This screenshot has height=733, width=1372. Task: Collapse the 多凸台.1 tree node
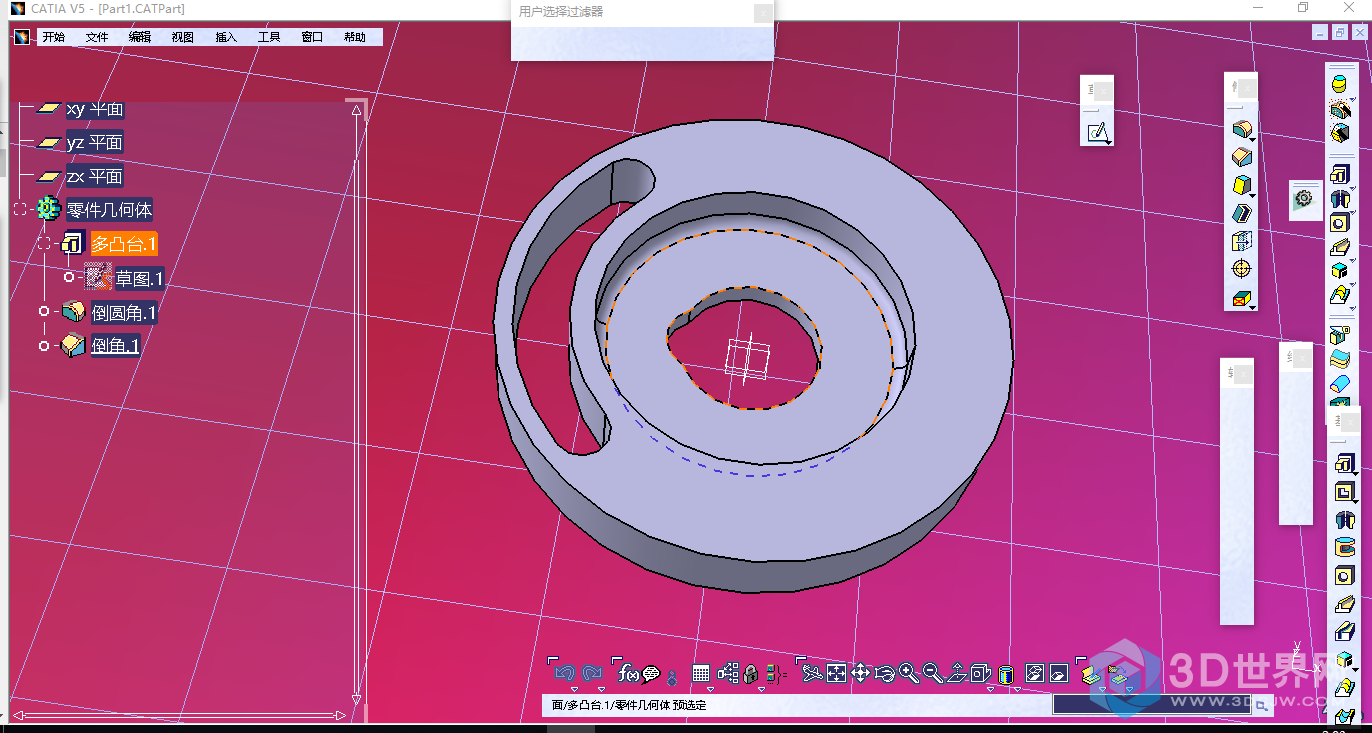[x=44, y=243]
